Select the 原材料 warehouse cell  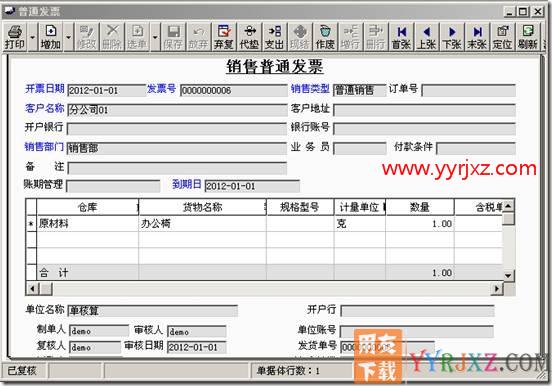click(x=87, y=224)
